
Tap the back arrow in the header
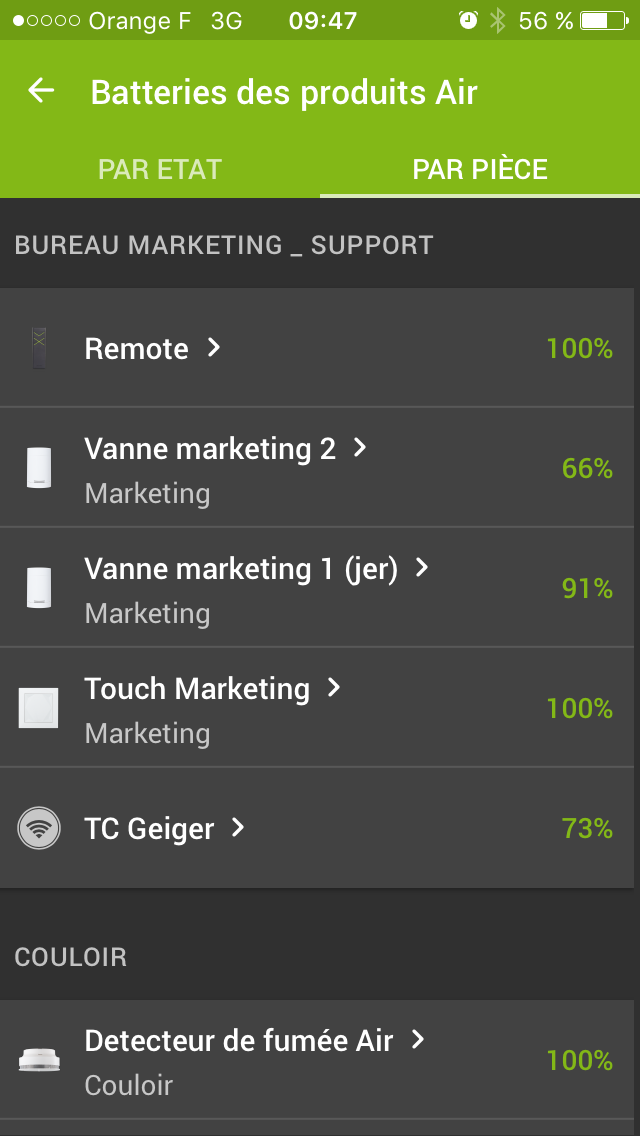point(41,92)
